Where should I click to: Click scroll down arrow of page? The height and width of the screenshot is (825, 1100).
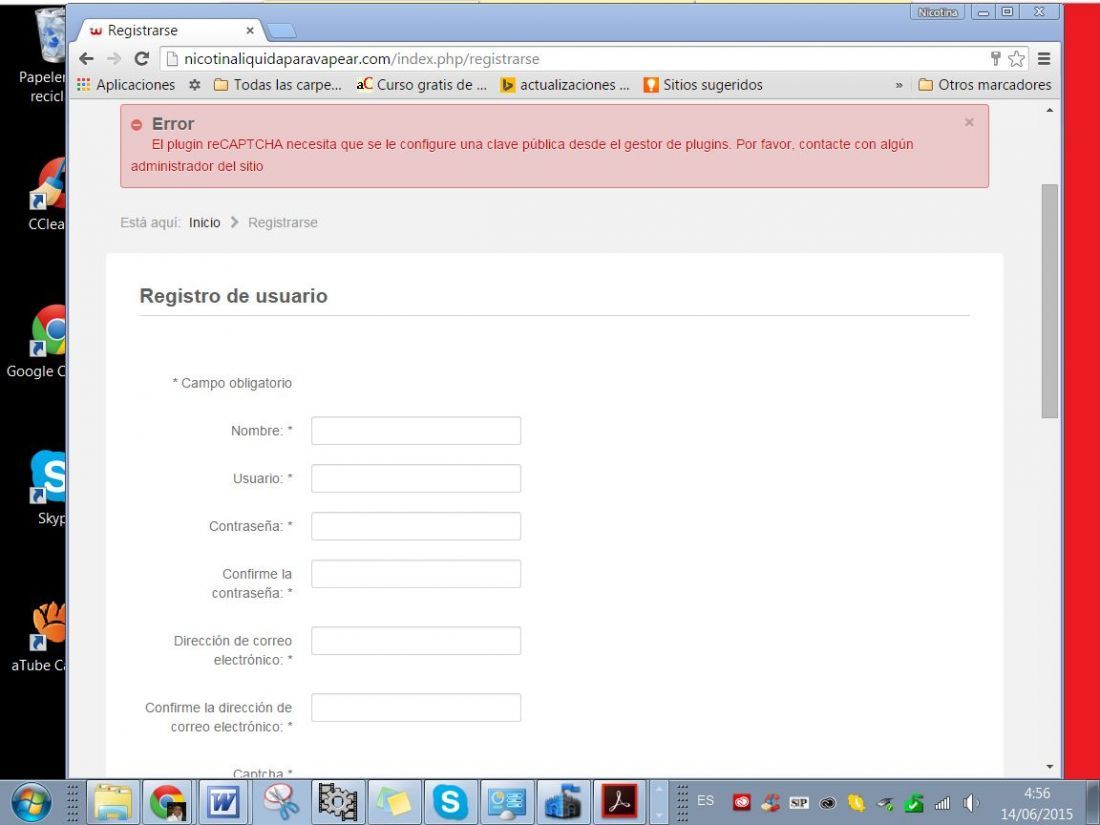point(1049,767)
